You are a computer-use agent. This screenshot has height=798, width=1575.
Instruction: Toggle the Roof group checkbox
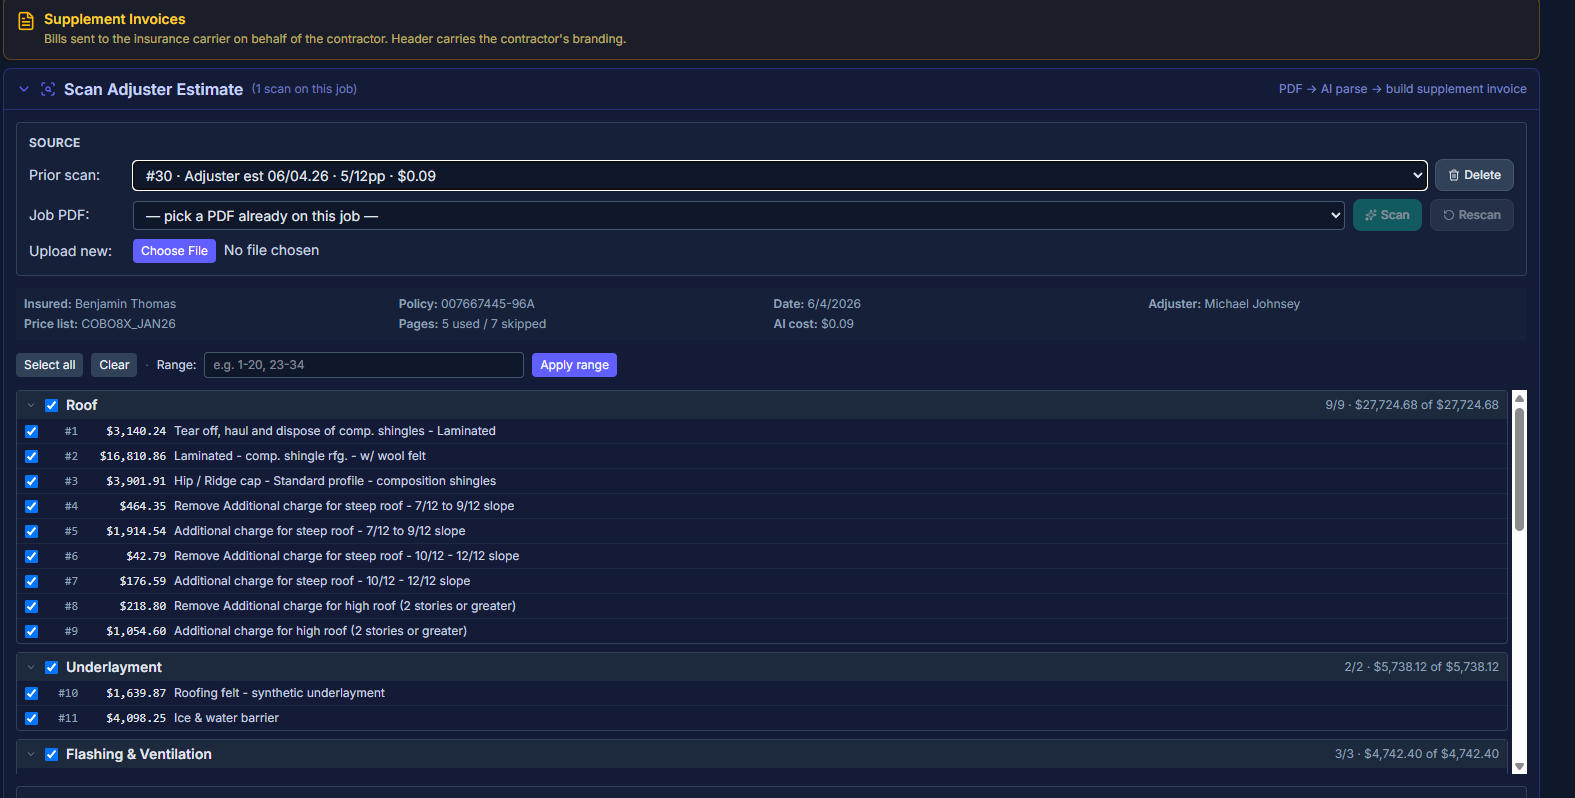click(51, 405)
